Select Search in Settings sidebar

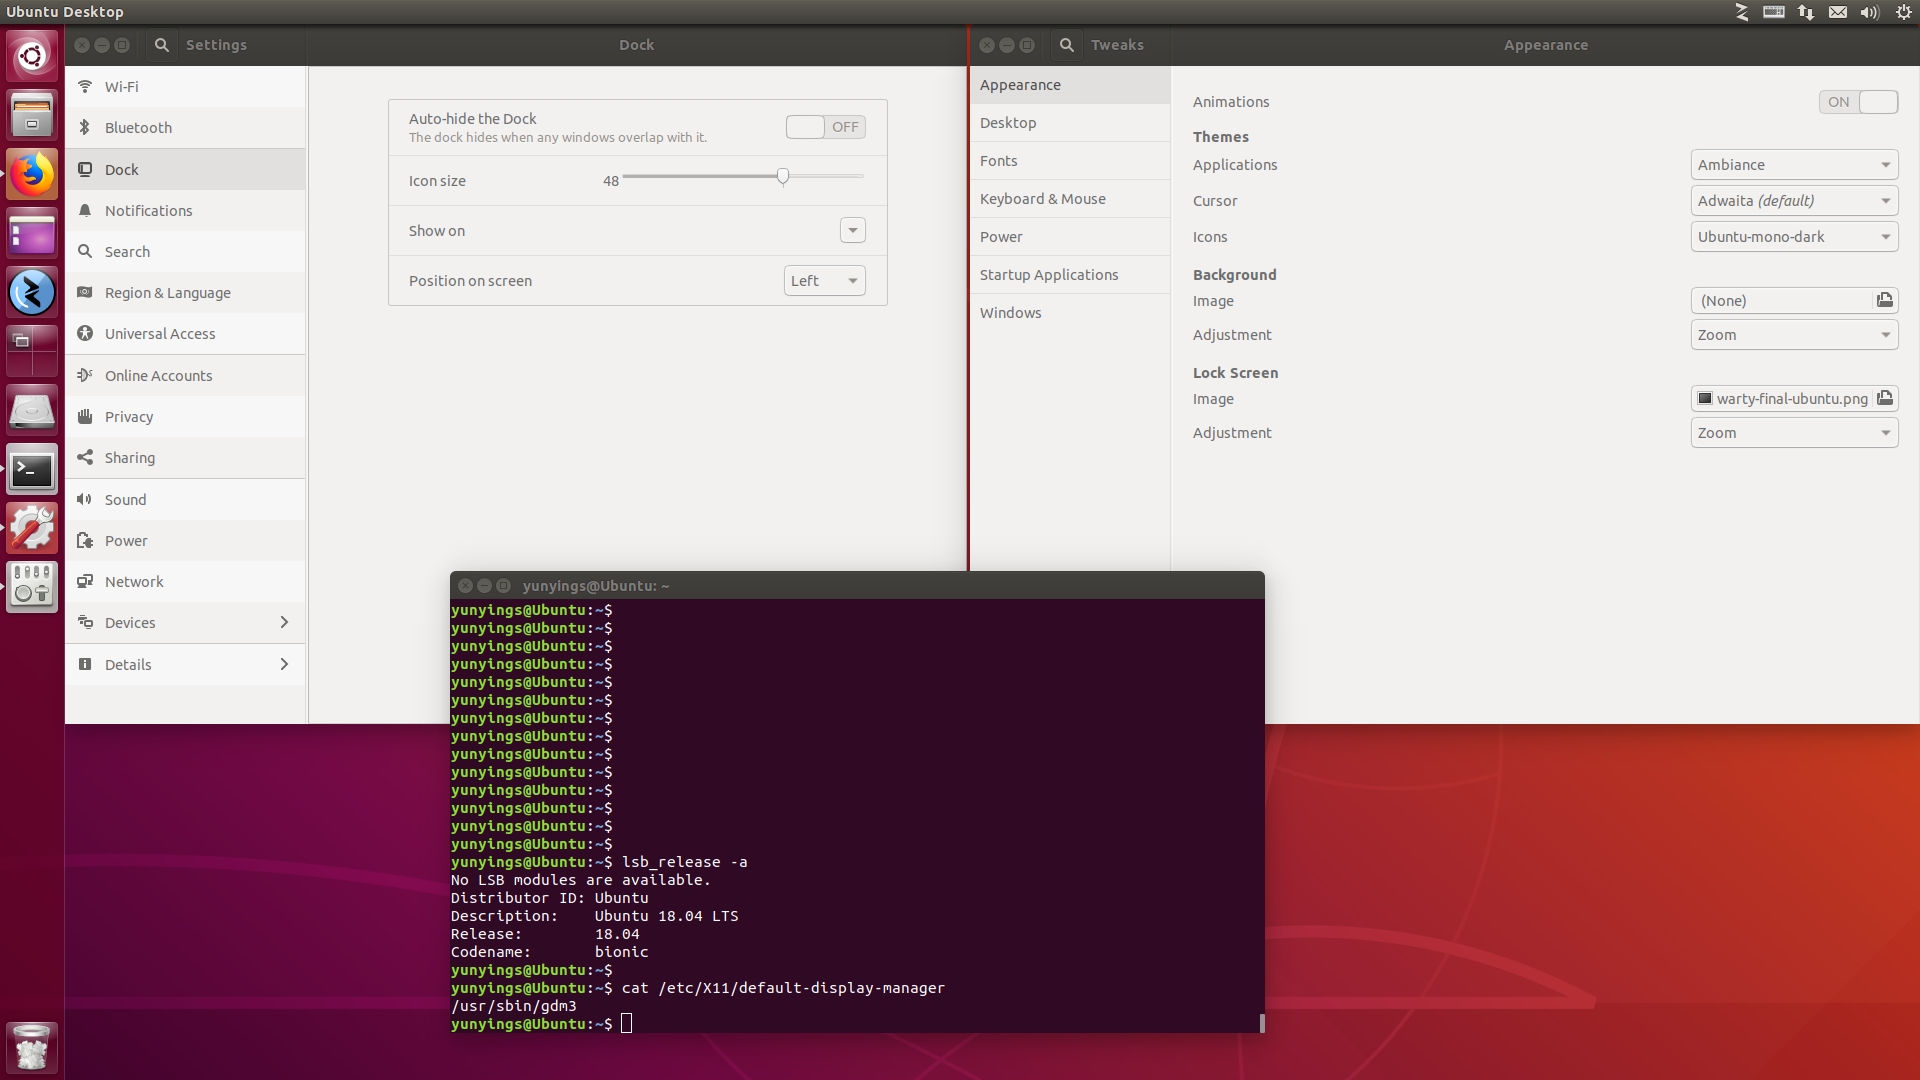pyautogui.click(x=186, y=251)
